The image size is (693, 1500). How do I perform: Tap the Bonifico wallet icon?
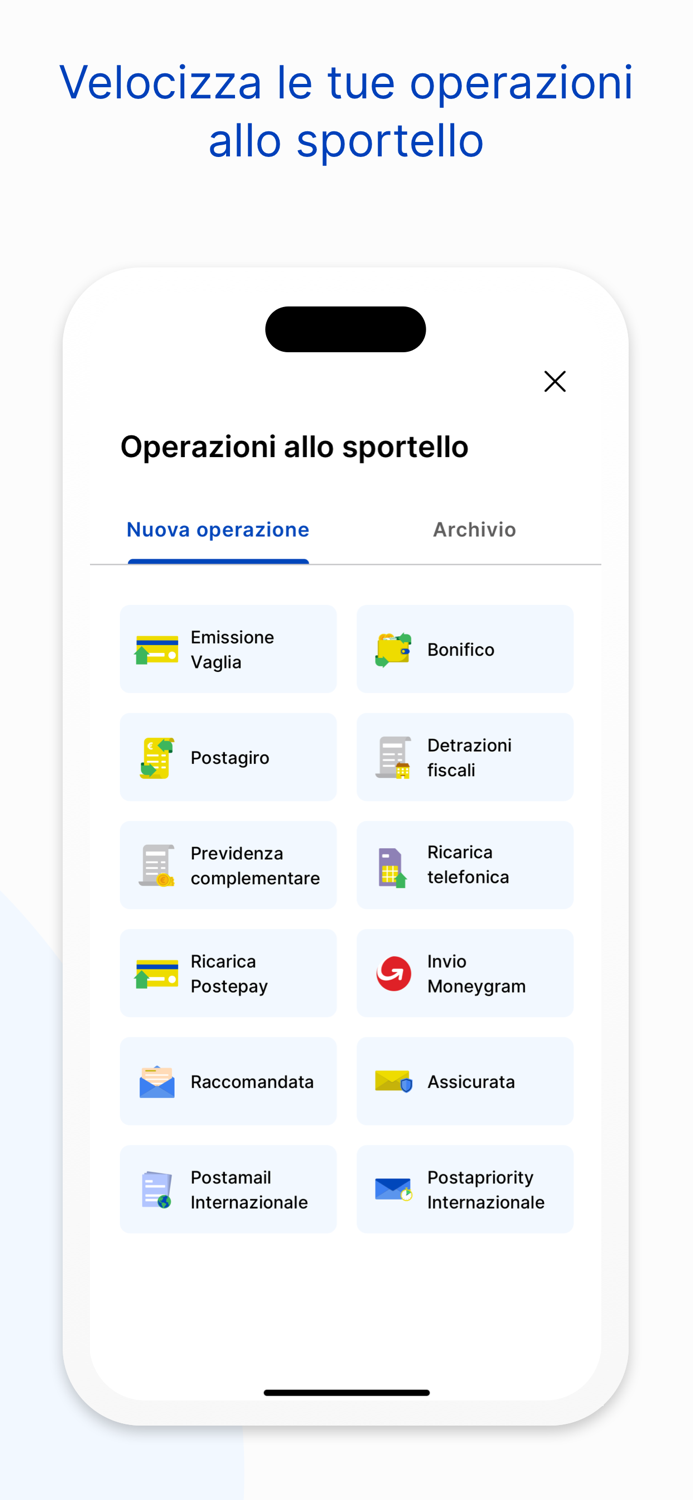click(391, 649)
